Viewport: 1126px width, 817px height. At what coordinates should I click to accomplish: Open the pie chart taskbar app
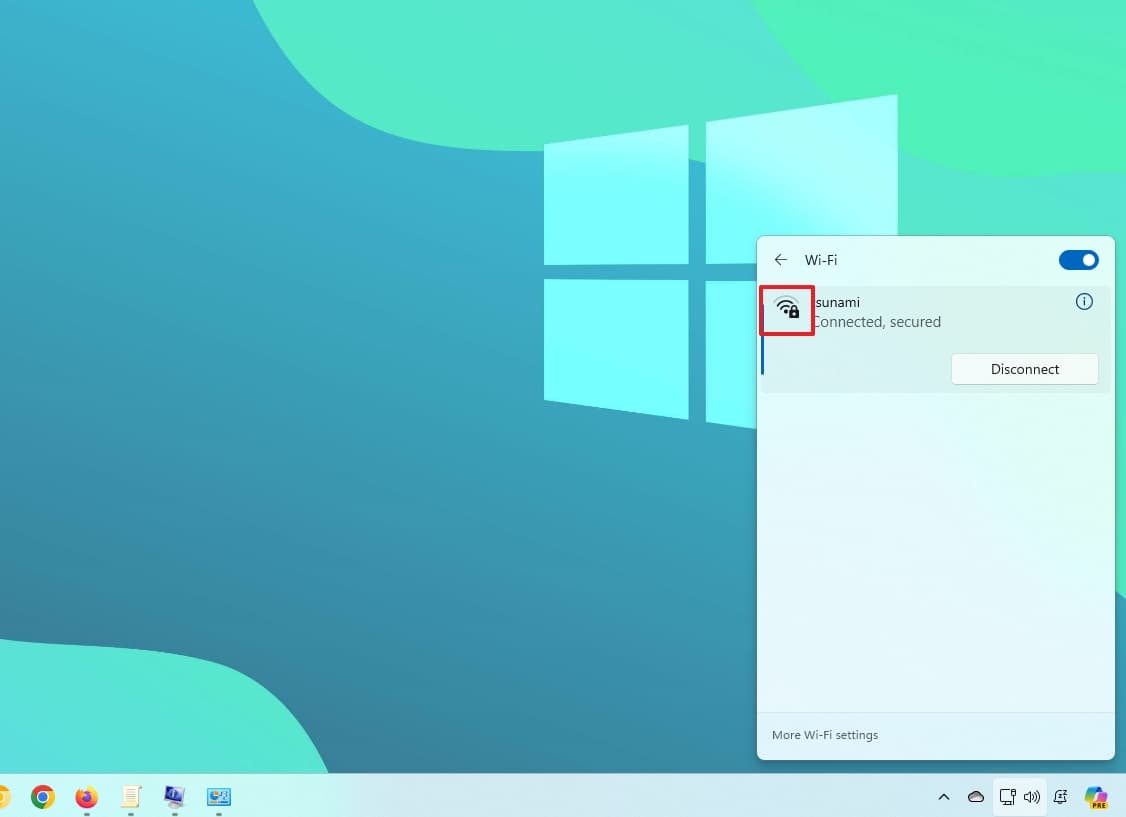click(x=219, y=797)
